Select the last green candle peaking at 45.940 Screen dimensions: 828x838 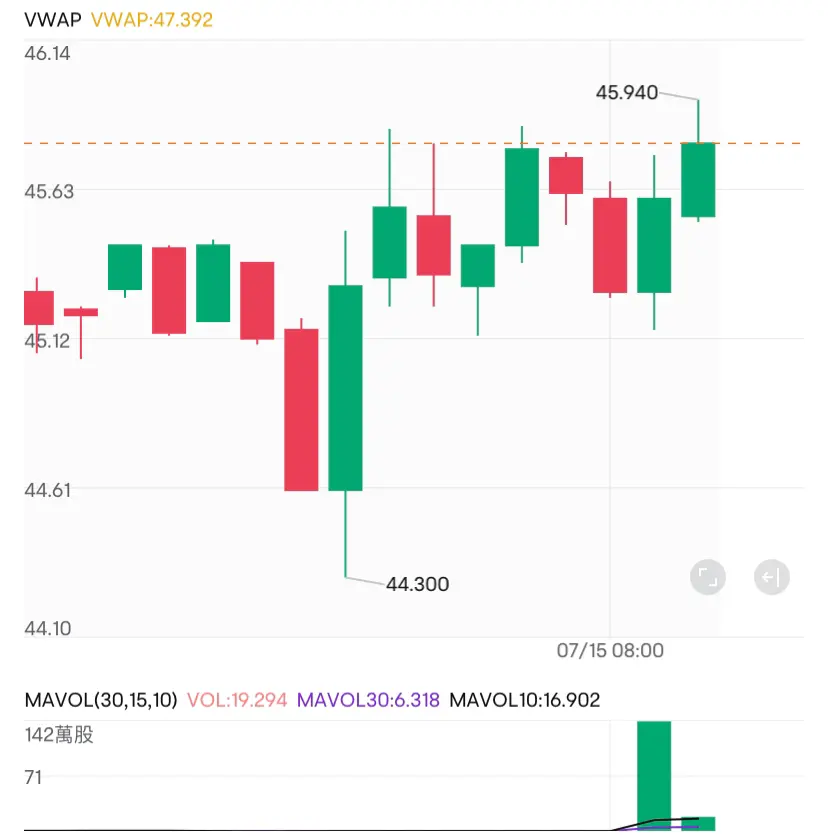tap(698, 180)
